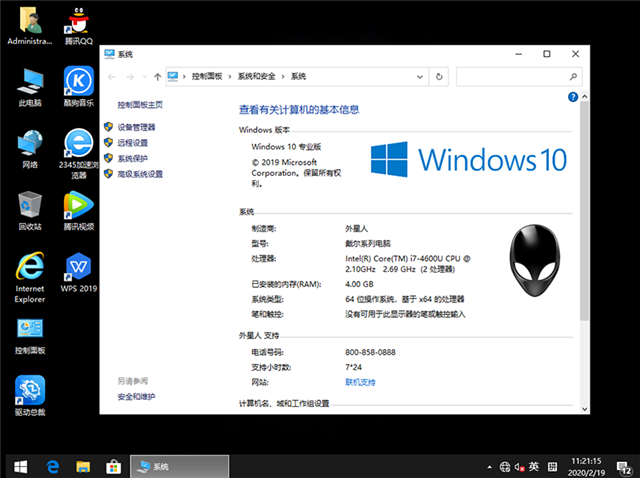Open the 驱动总裁 desktop icon
The height and width of the screenshot is (478, 640).
coord(29,392)
